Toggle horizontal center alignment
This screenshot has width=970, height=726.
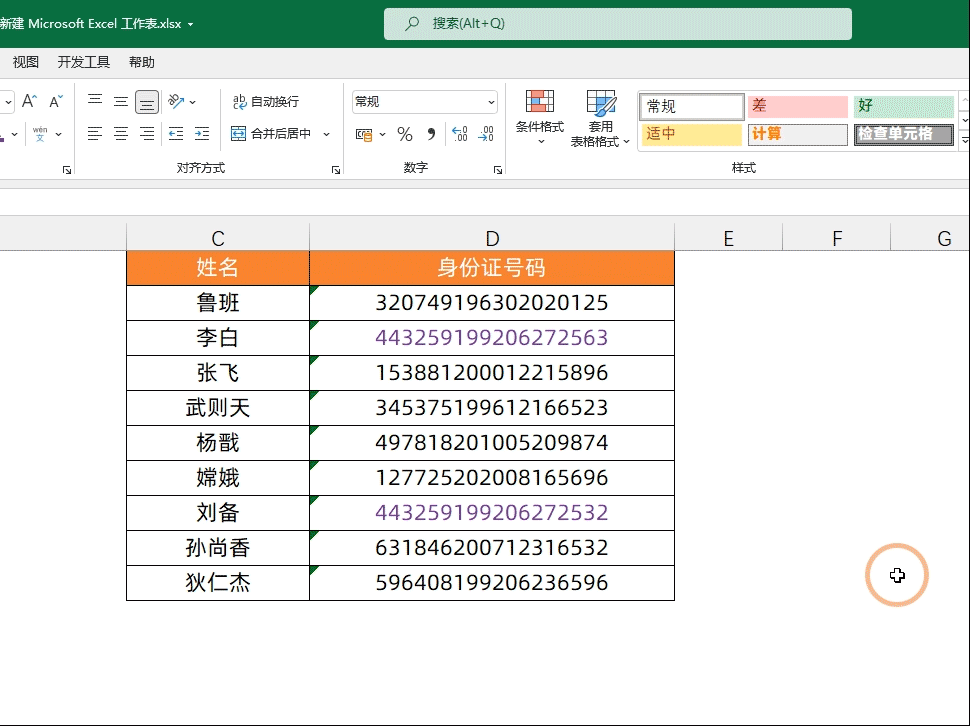(x=121, y=134)
